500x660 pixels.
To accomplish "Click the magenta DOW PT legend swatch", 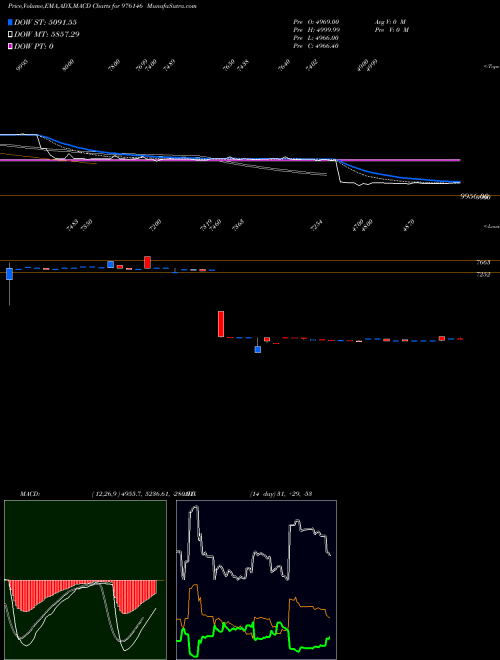I will [x=10, y=46].
